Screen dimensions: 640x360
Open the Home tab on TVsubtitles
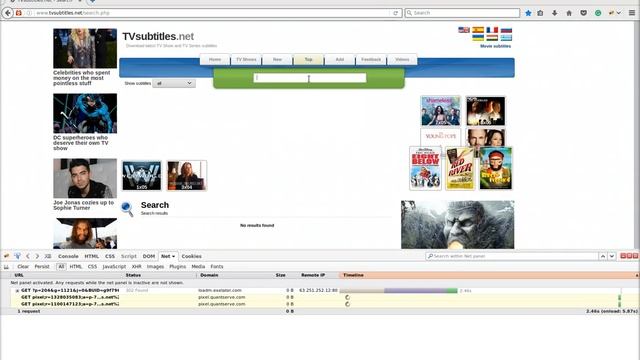click(215, 60)
